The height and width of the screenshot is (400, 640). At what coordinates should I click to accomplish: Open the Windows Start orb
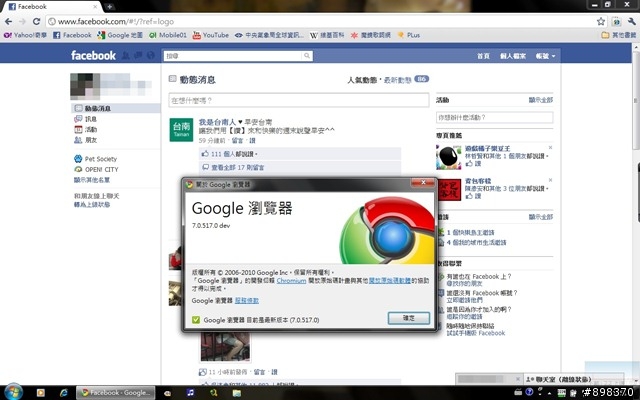point(13,392)
